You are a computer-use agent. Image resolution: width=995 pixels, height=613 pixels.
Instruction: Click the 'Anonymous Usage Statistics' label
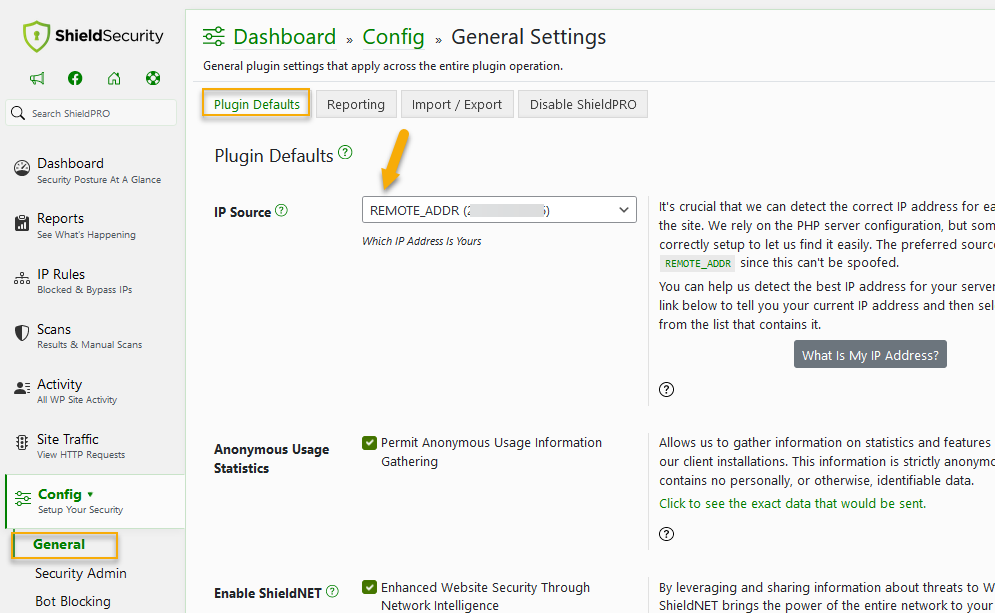tap(272, 459)
